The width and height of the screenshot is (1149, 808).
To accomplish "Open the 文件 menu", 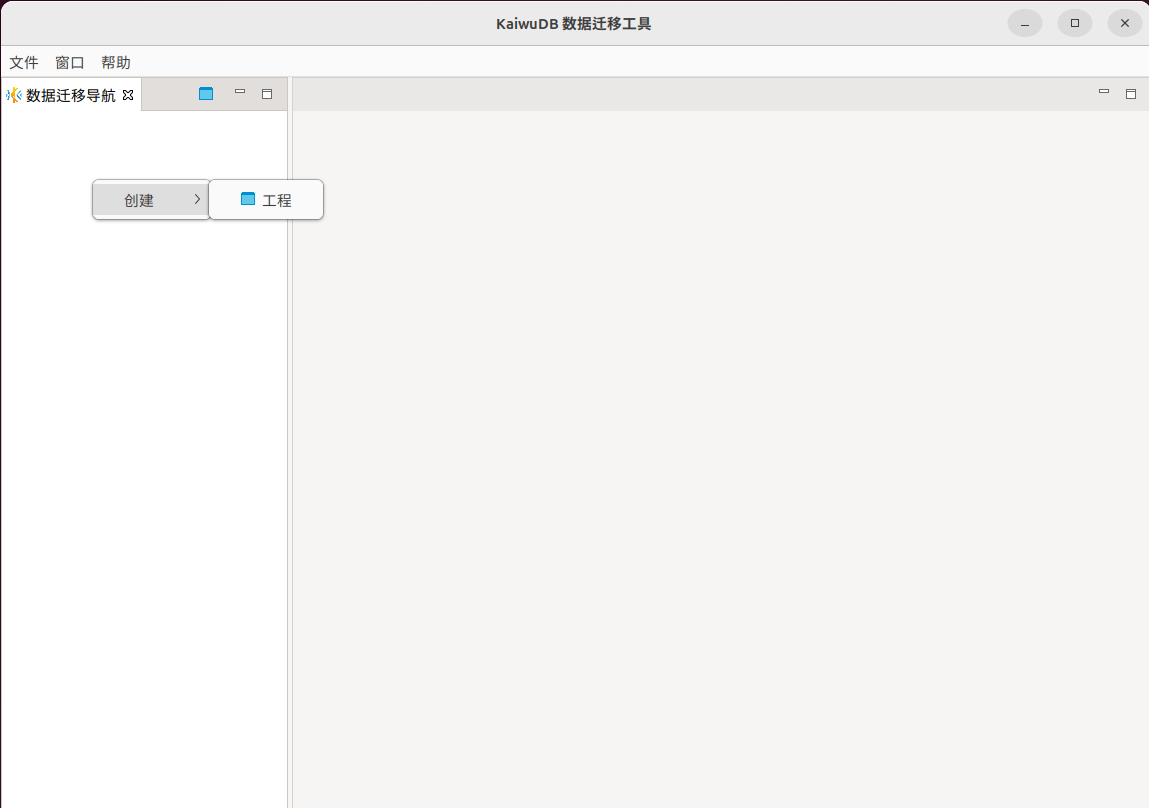I will coord(24,62).
